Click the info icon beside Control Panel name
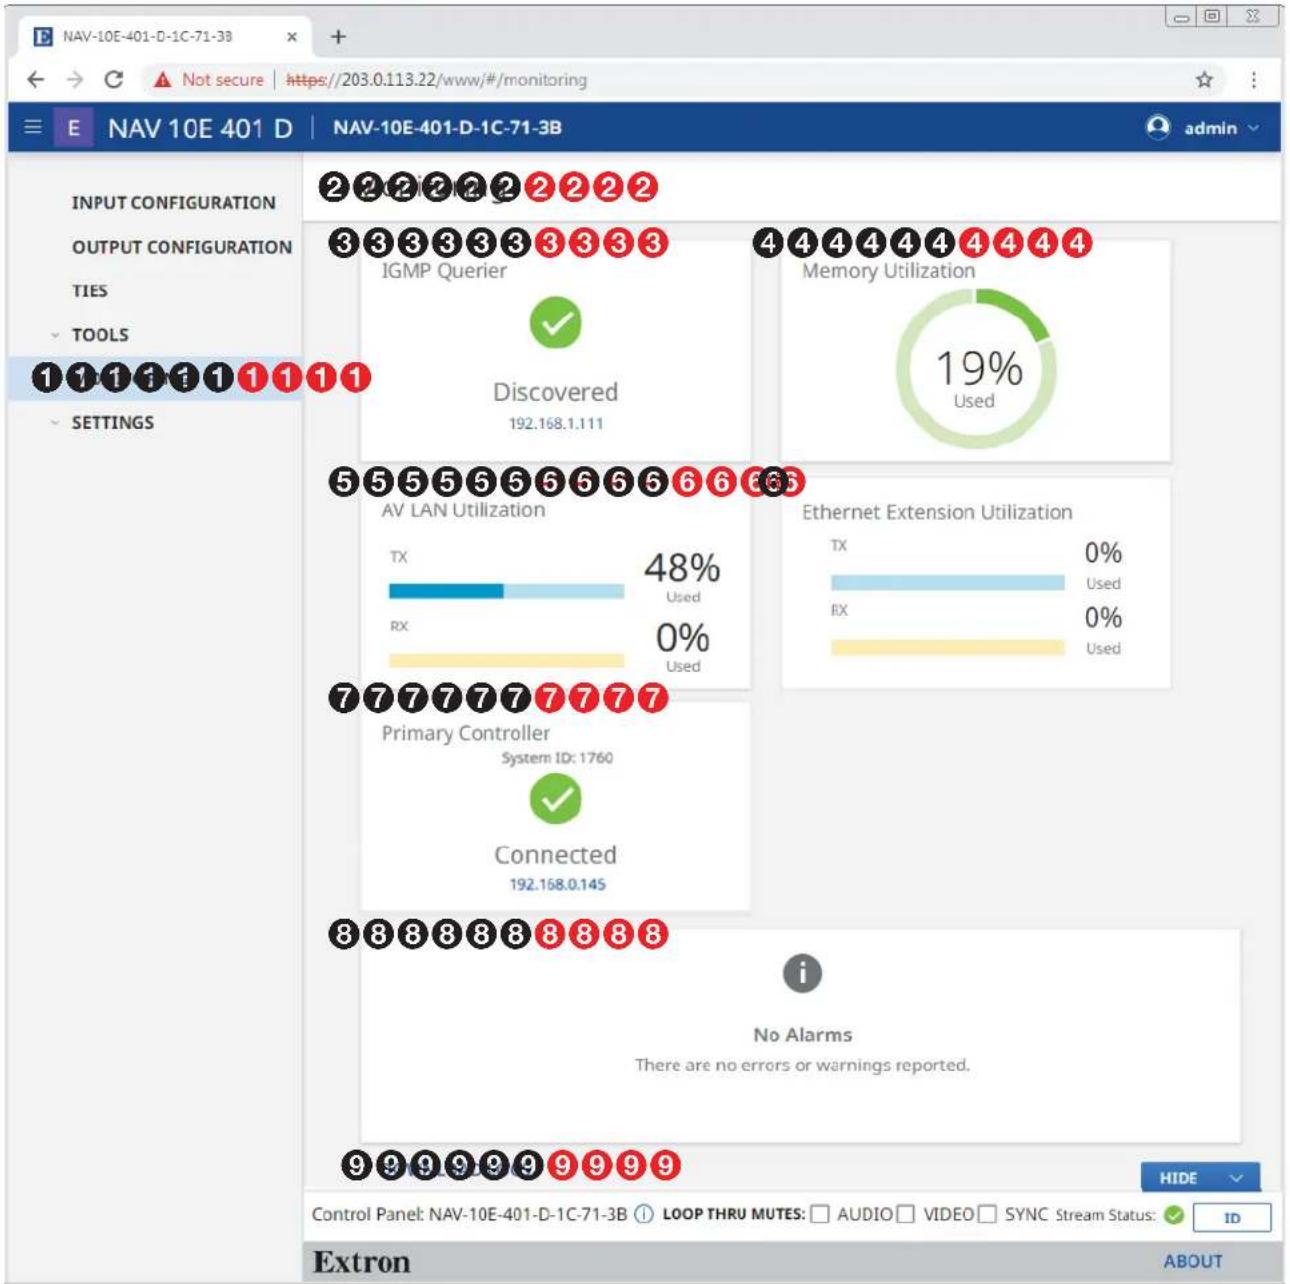Image resolution: width=1290 pixels, height=1284 pixels. coord(644,1215)
